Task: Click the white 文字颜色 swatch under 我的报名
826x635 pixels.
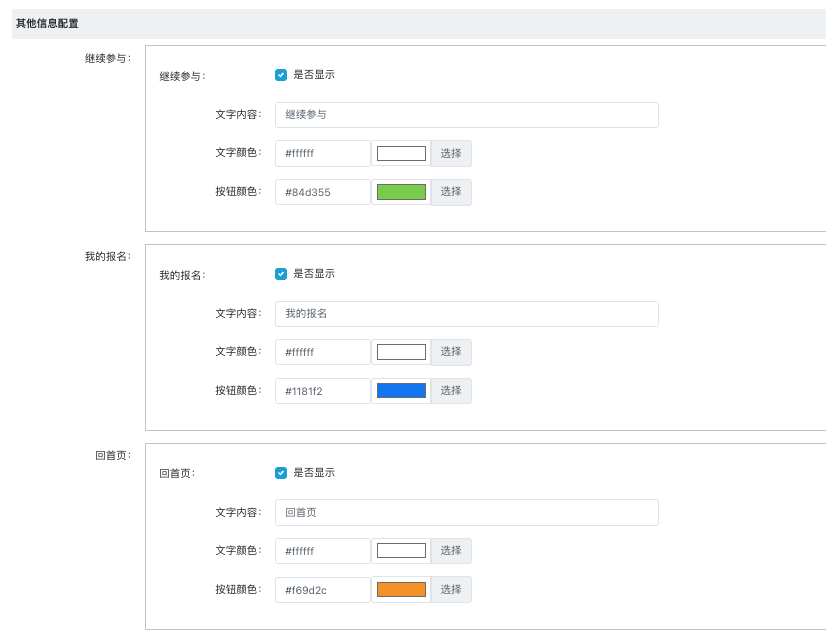Action: point(401,352)
